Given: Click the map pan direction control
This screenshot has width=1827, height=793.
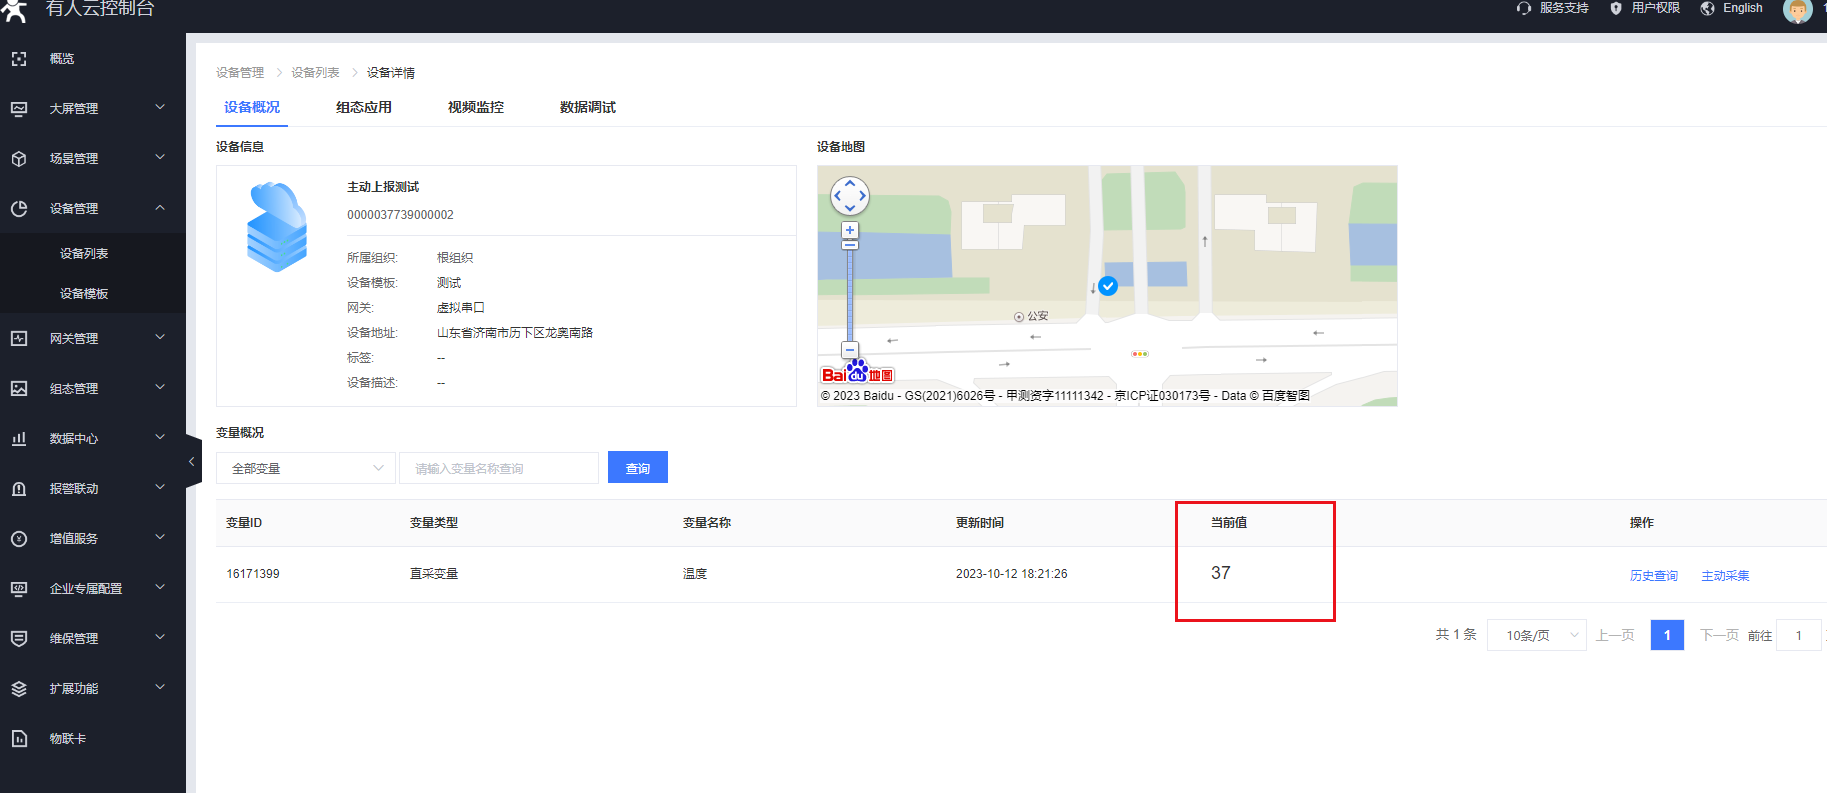Looking at the screenshot, I should coord(850,196).
